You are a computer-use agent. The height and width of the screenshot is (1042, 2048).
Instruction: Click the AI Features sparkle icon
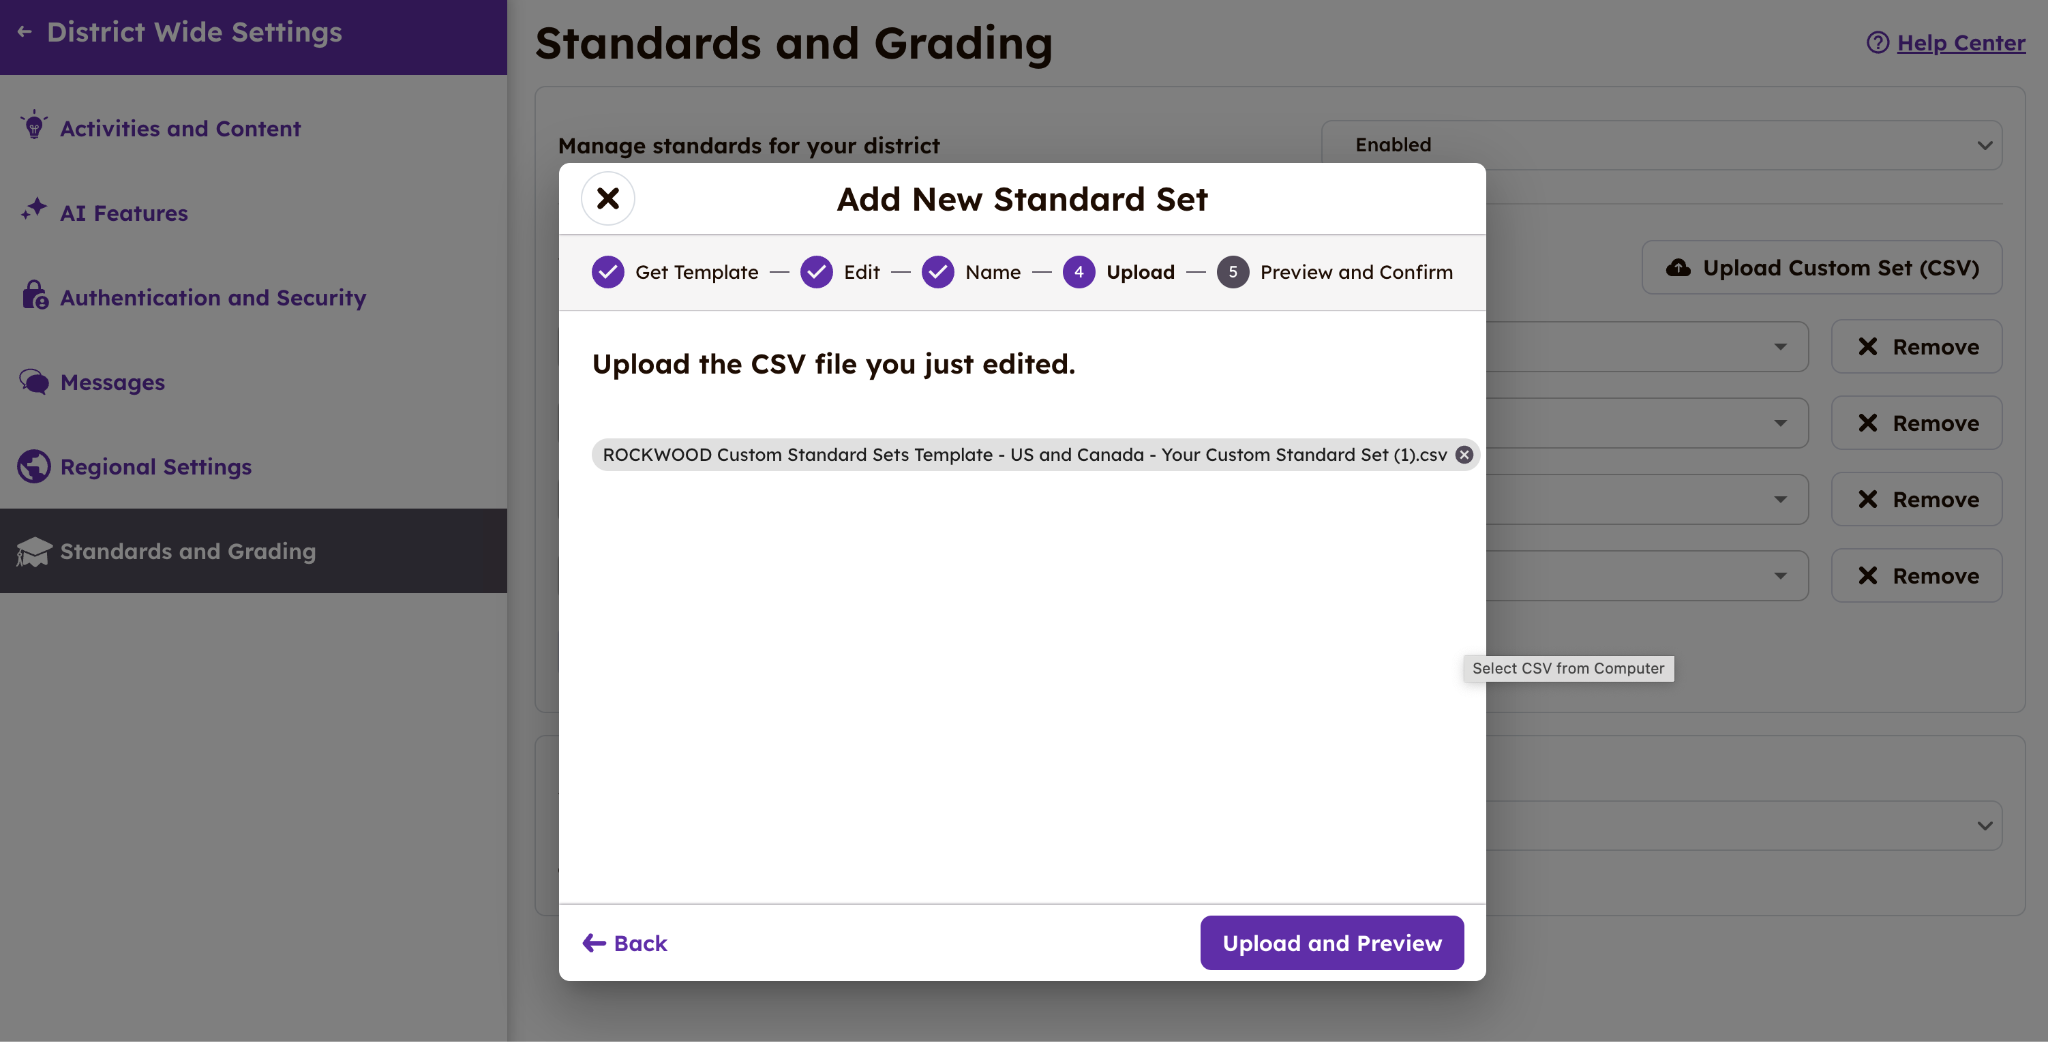tap(34, 210)
